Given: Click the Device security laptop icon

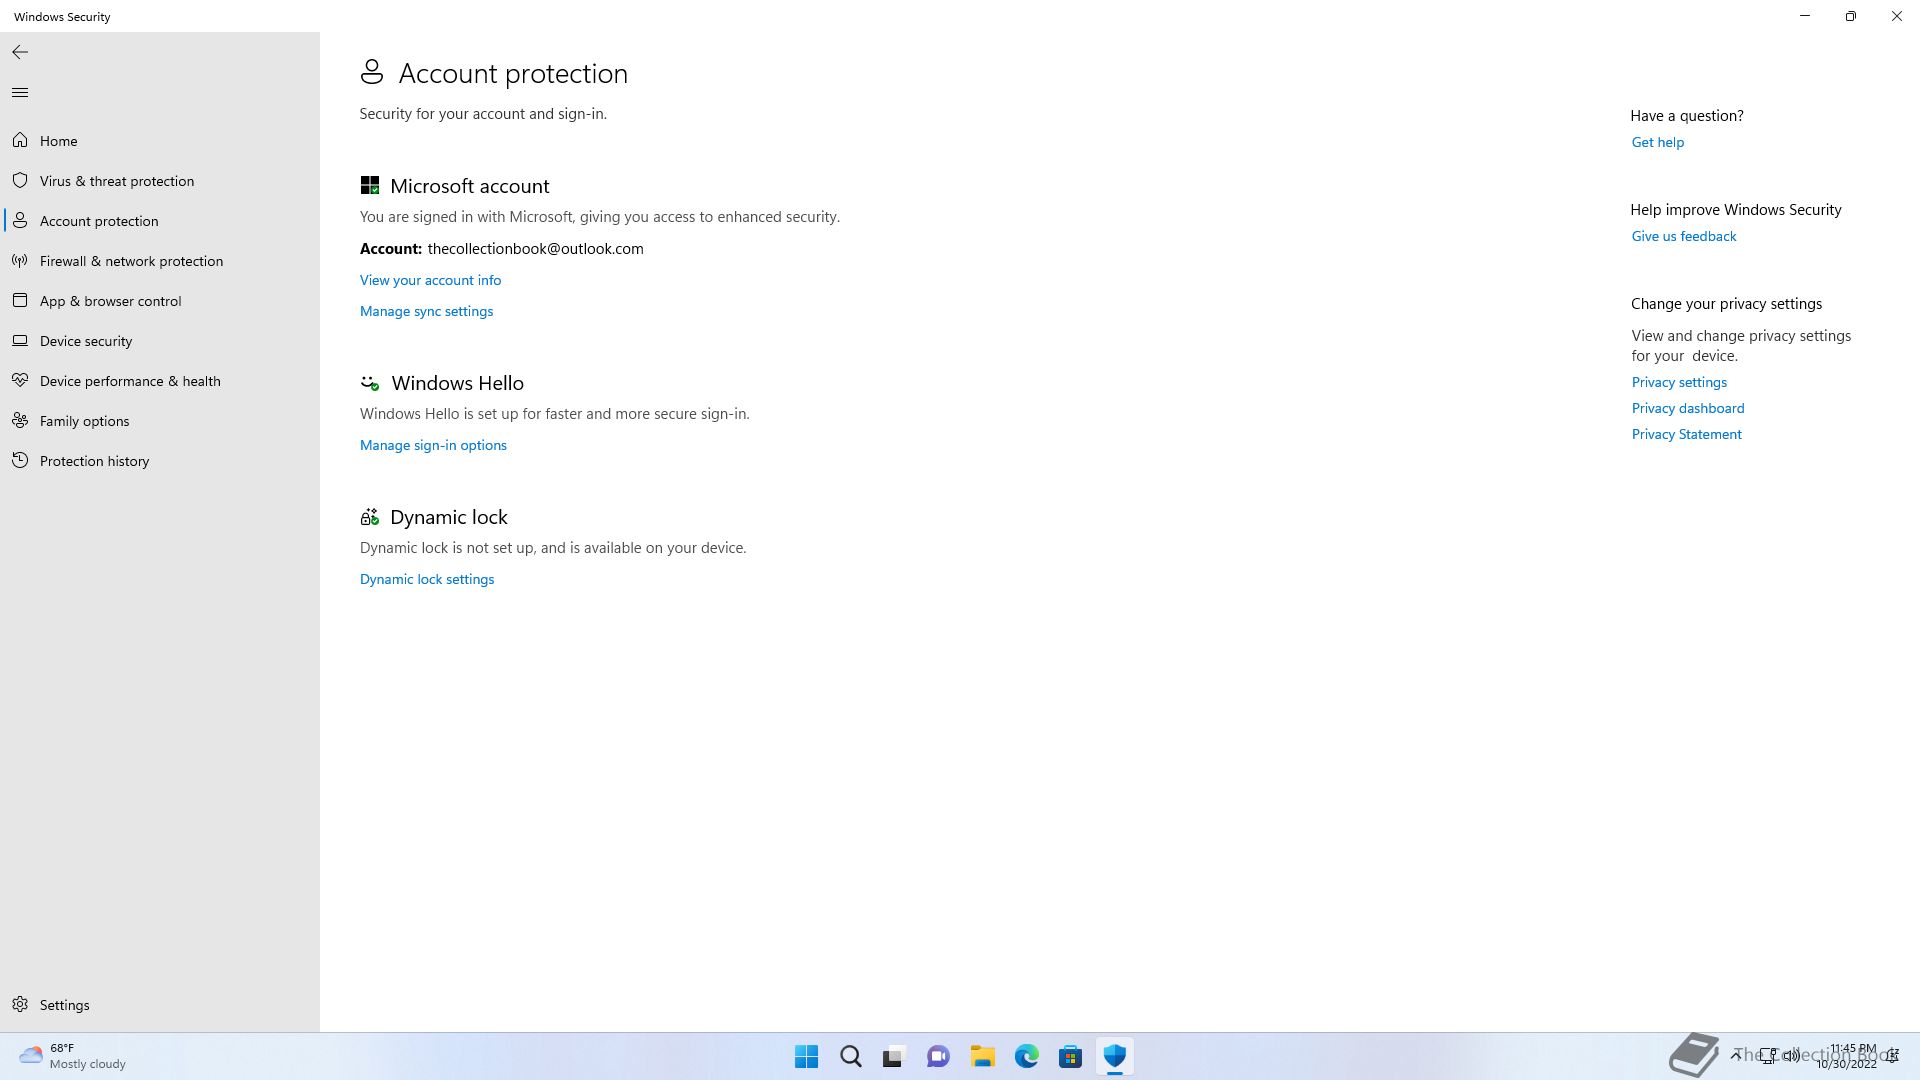Looking at the screenshot, I should 20,341.
